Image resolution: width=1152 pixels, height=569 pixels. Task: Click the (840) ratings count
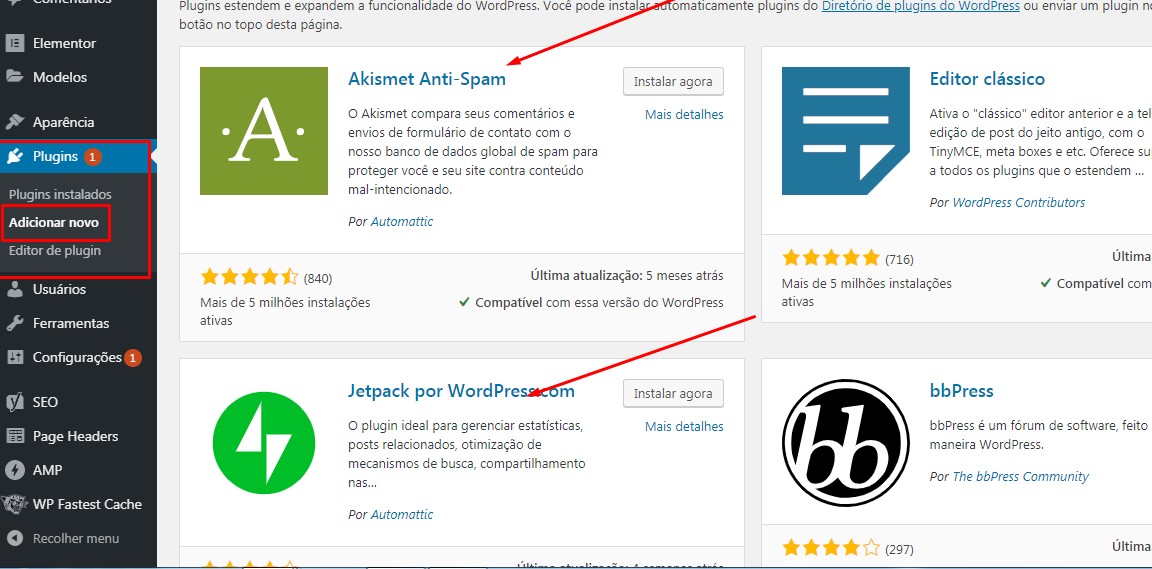tap(317, 278)
